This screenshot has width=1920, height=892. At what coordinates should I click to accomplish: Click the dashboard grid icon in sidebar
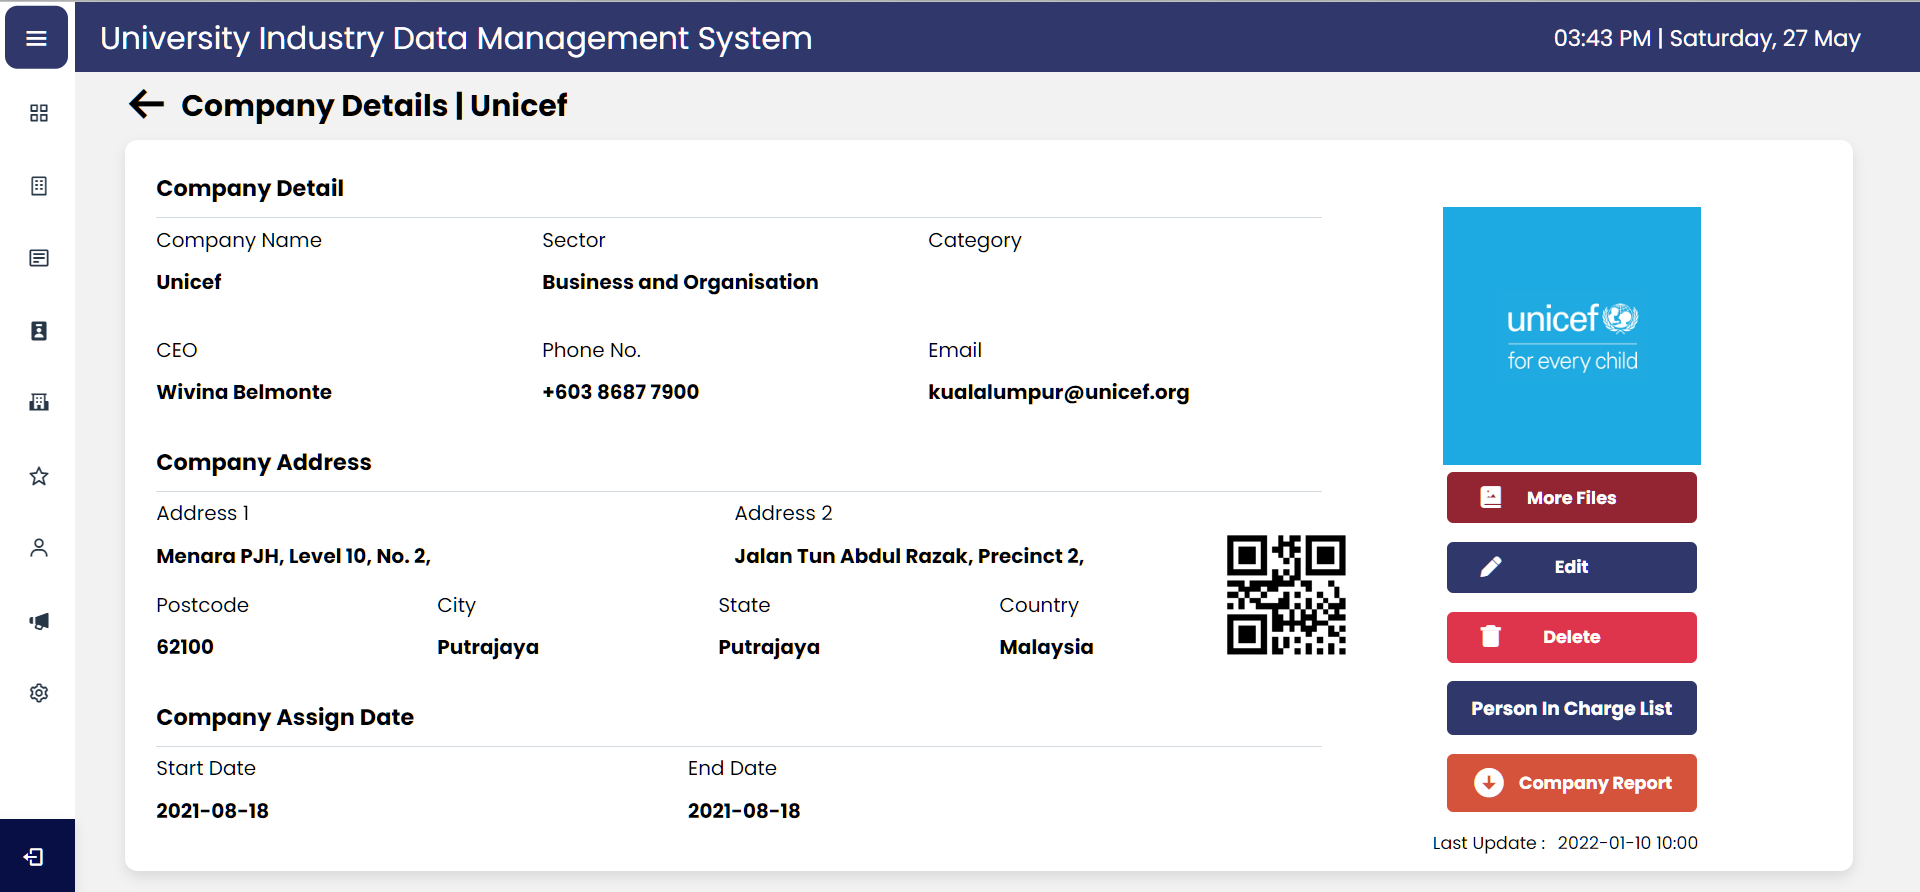39,113
